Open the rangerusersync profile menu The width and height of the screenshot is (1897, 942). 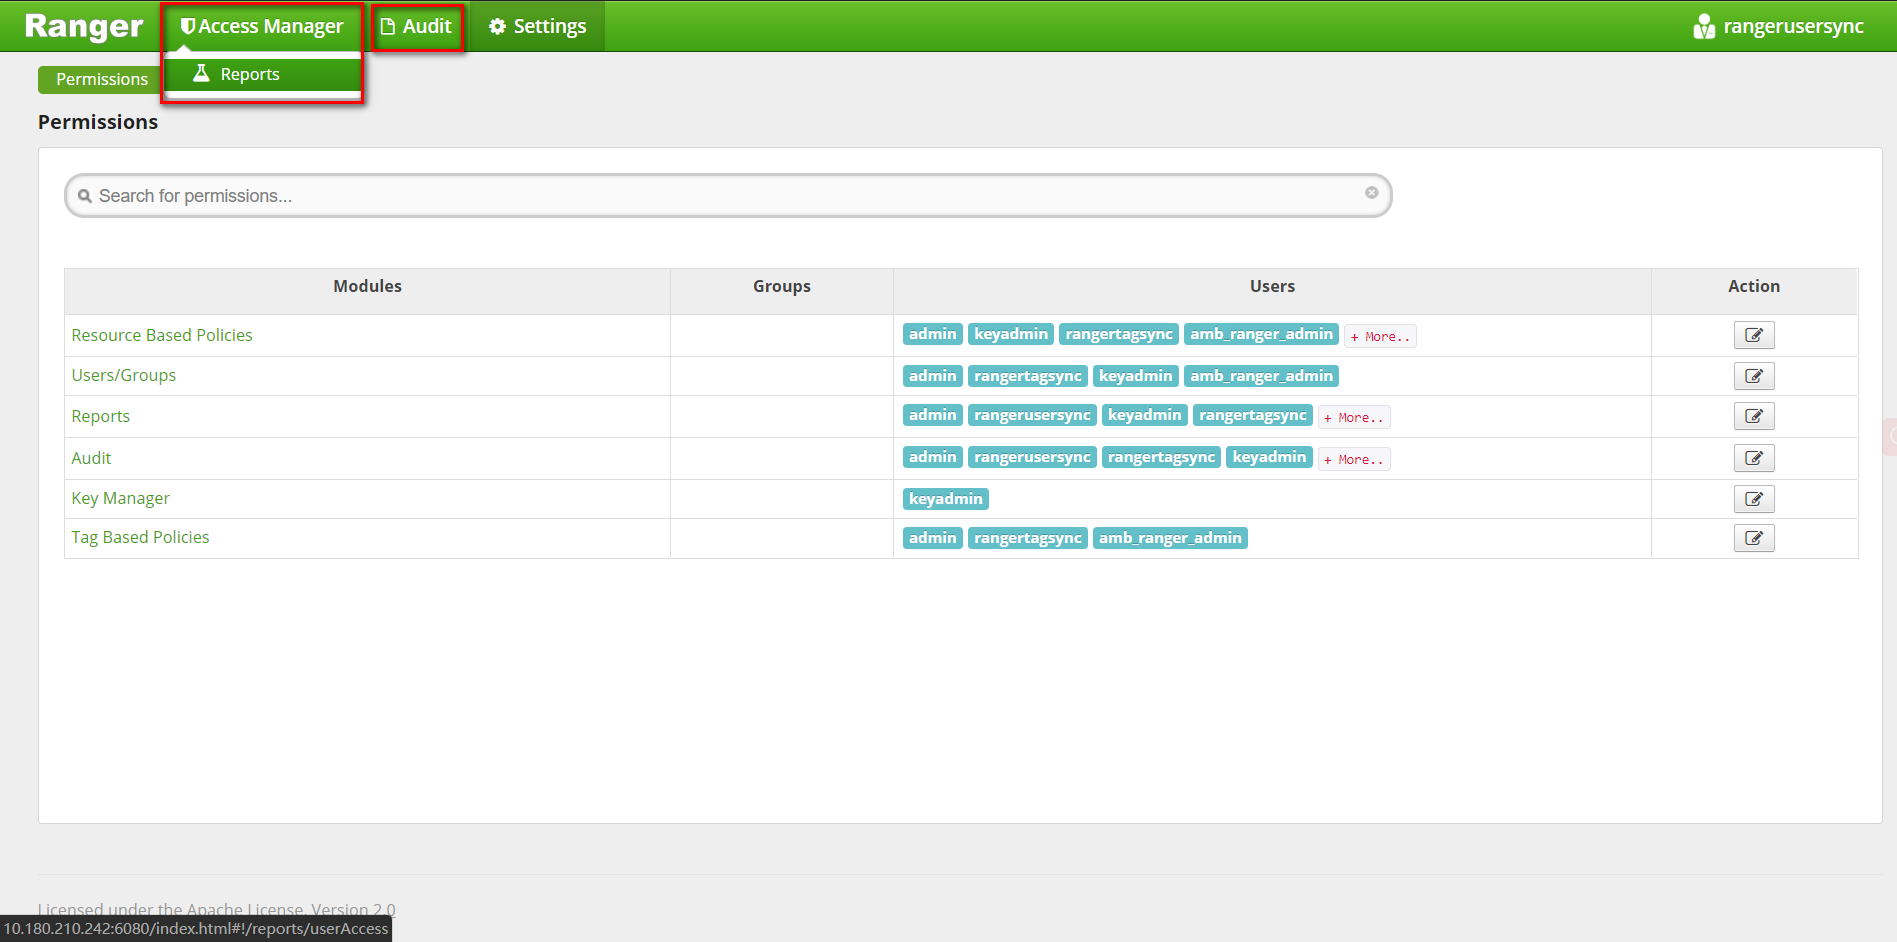[x=1779, y=26]
